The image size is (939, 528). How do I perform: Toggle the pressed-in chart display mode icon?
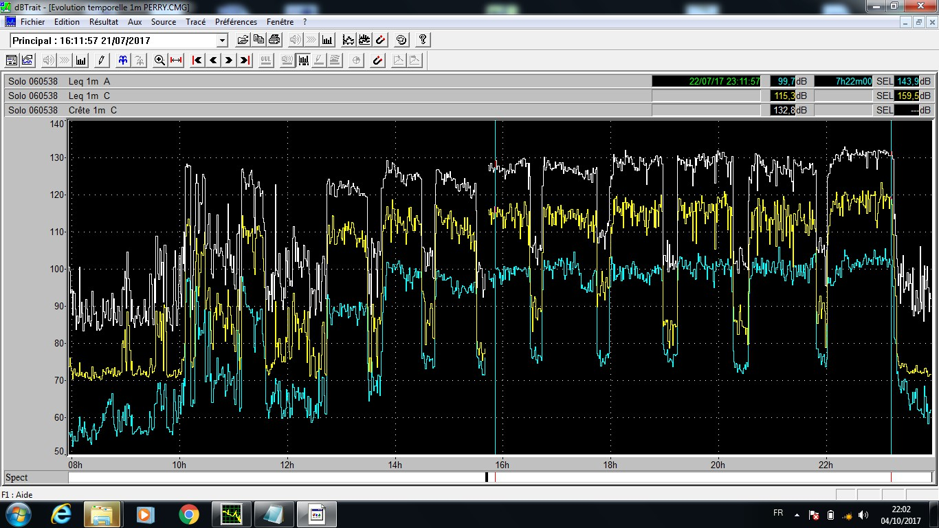coord(304,60)
